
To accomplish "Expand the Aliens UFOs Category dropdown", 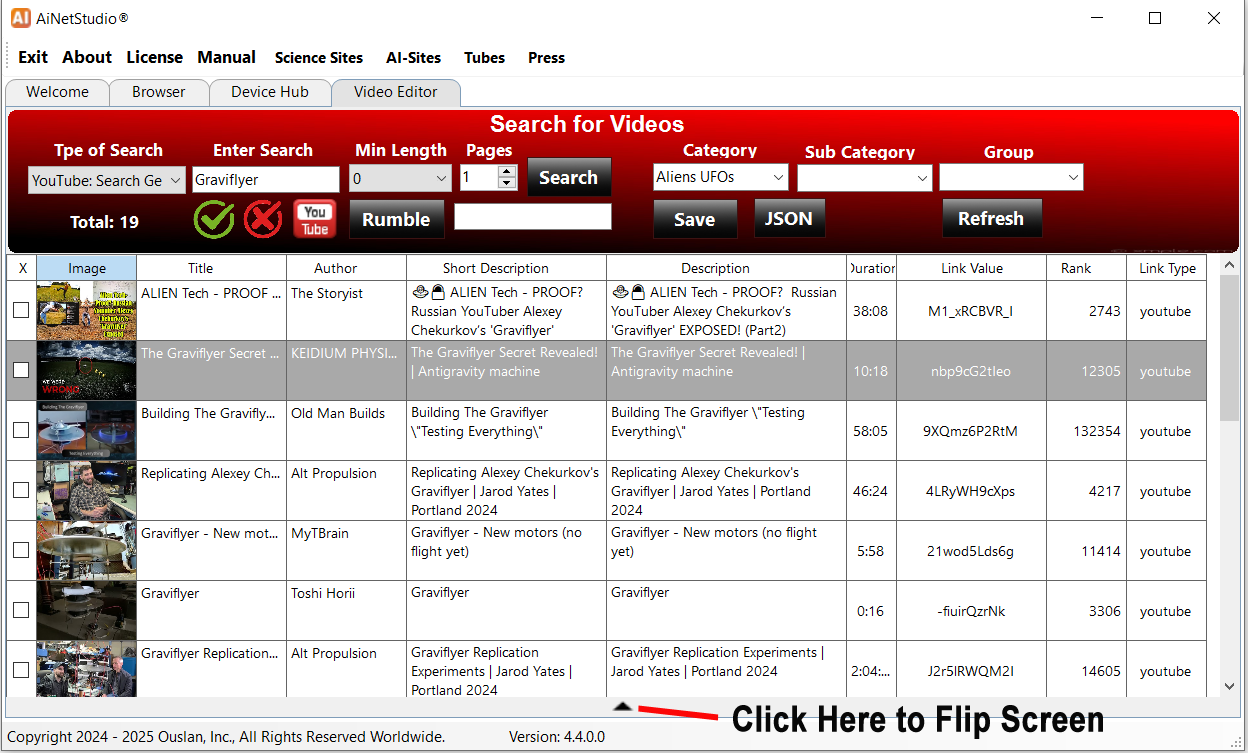I will 720,178.
